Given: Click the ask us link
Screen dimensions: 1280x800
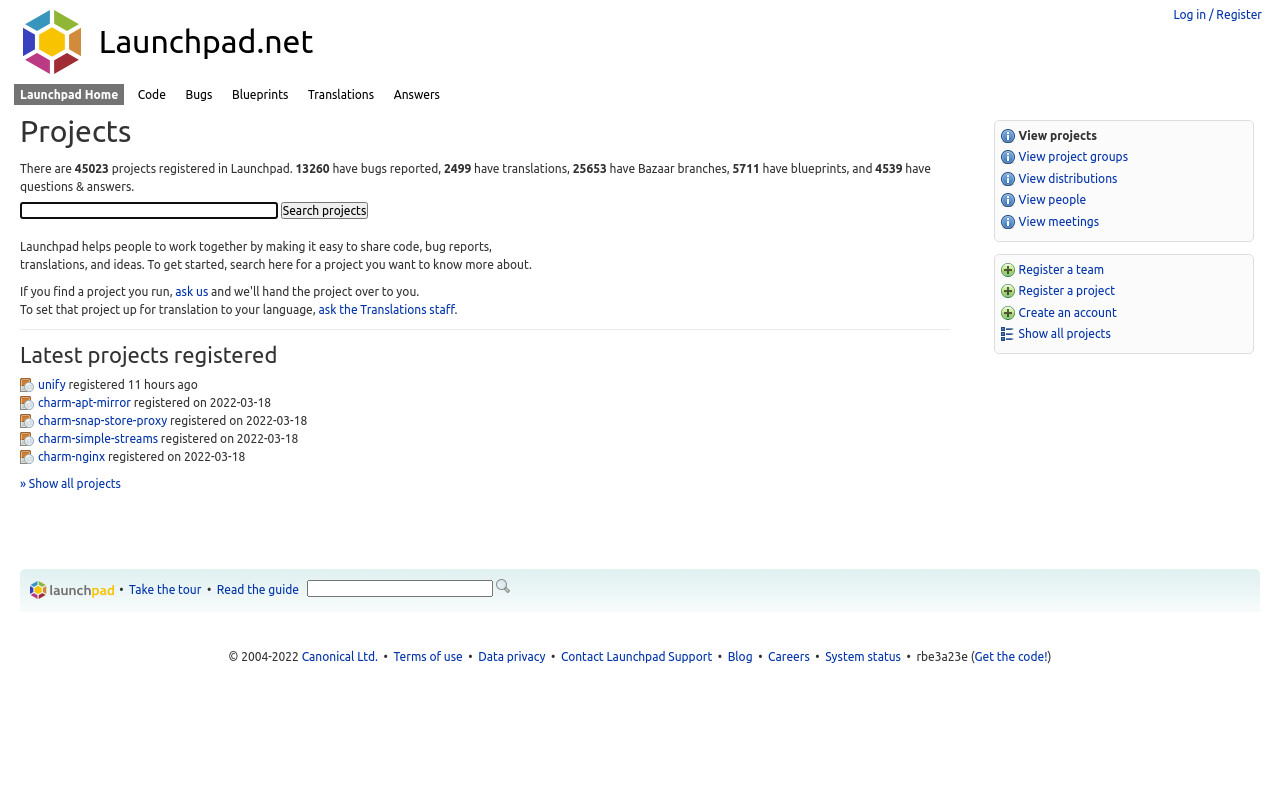Looking at the screenshot, I should coord(192,292).
